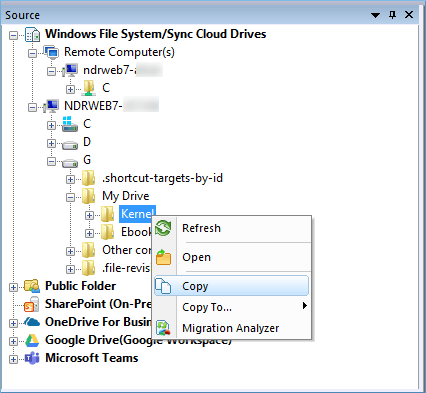Click the Other computers folder icon
The width and height of the screenshot is (426, 393).
[89, 250]
